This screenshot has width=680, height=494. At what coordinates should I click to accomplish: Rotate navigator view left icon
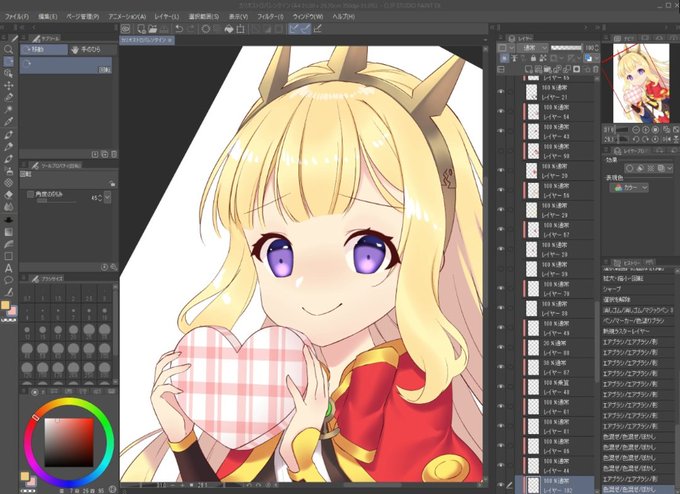(x=636, y=139)
